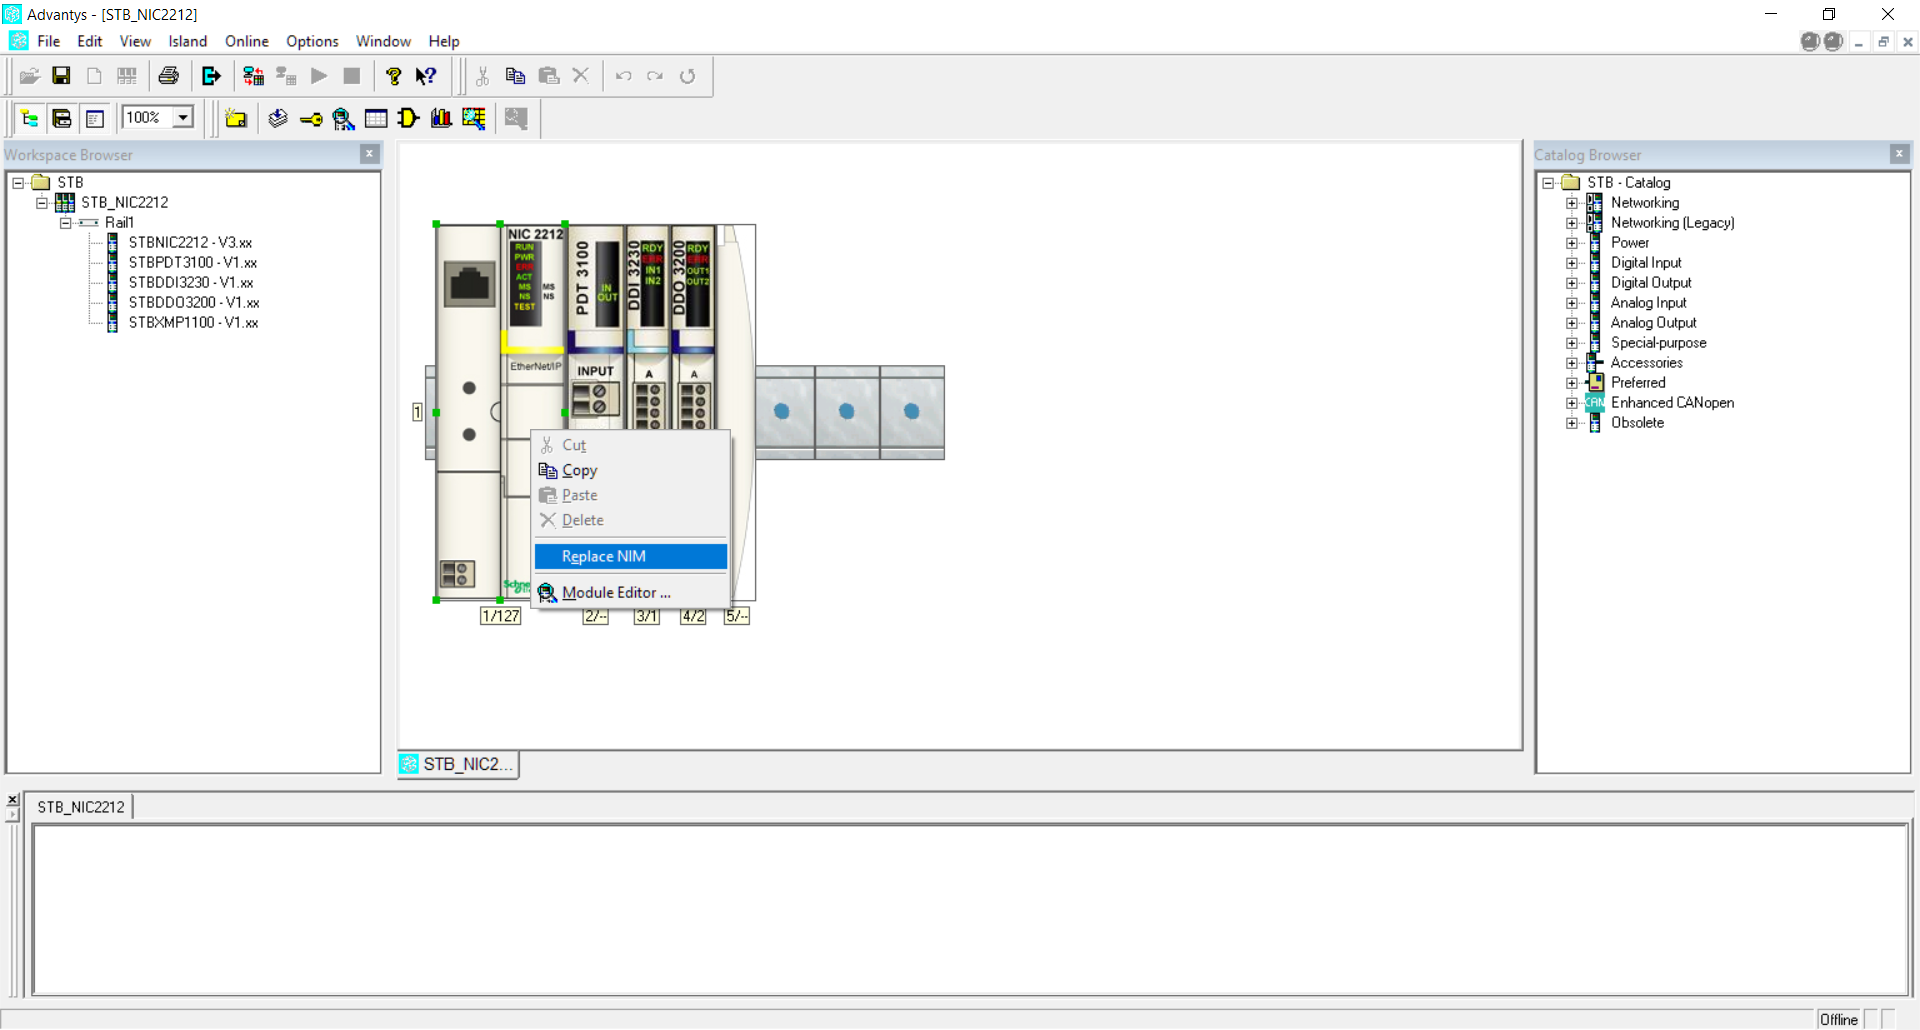Click the Undo arrow toolbar icon
1920x1030 pixels.
[624, 76]
